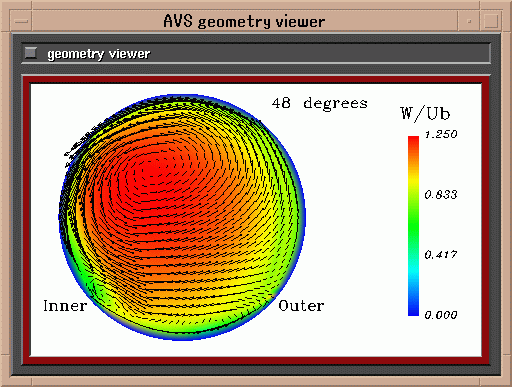Click the 0.417 legend value
This screenshot has height=387, width=512.
(441, 255)
